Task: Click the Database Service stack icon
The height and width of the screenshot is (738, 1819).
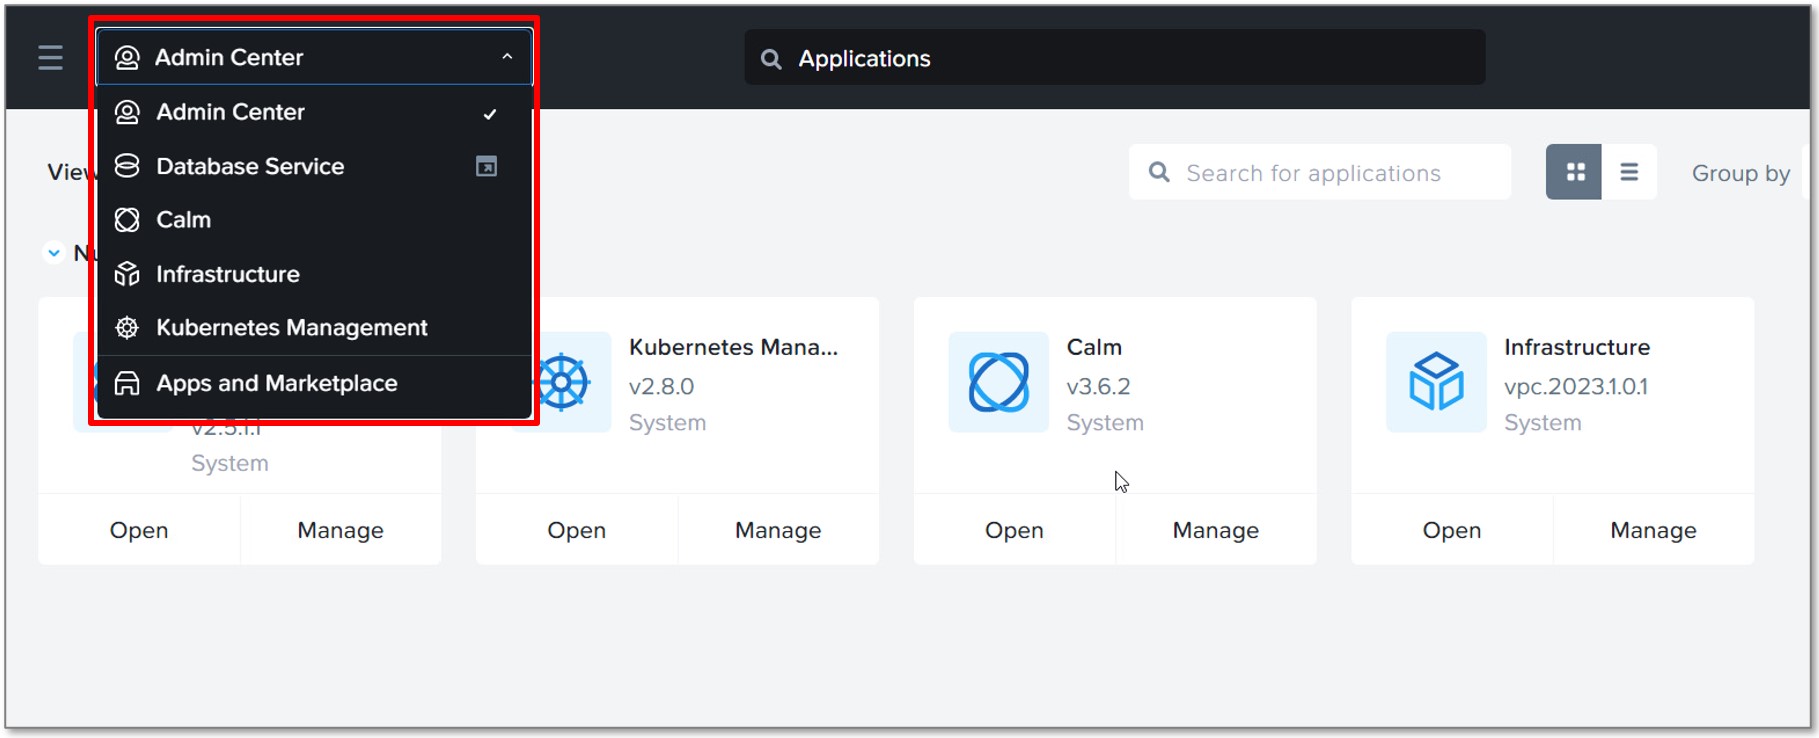Action: [x=127, y=166]
